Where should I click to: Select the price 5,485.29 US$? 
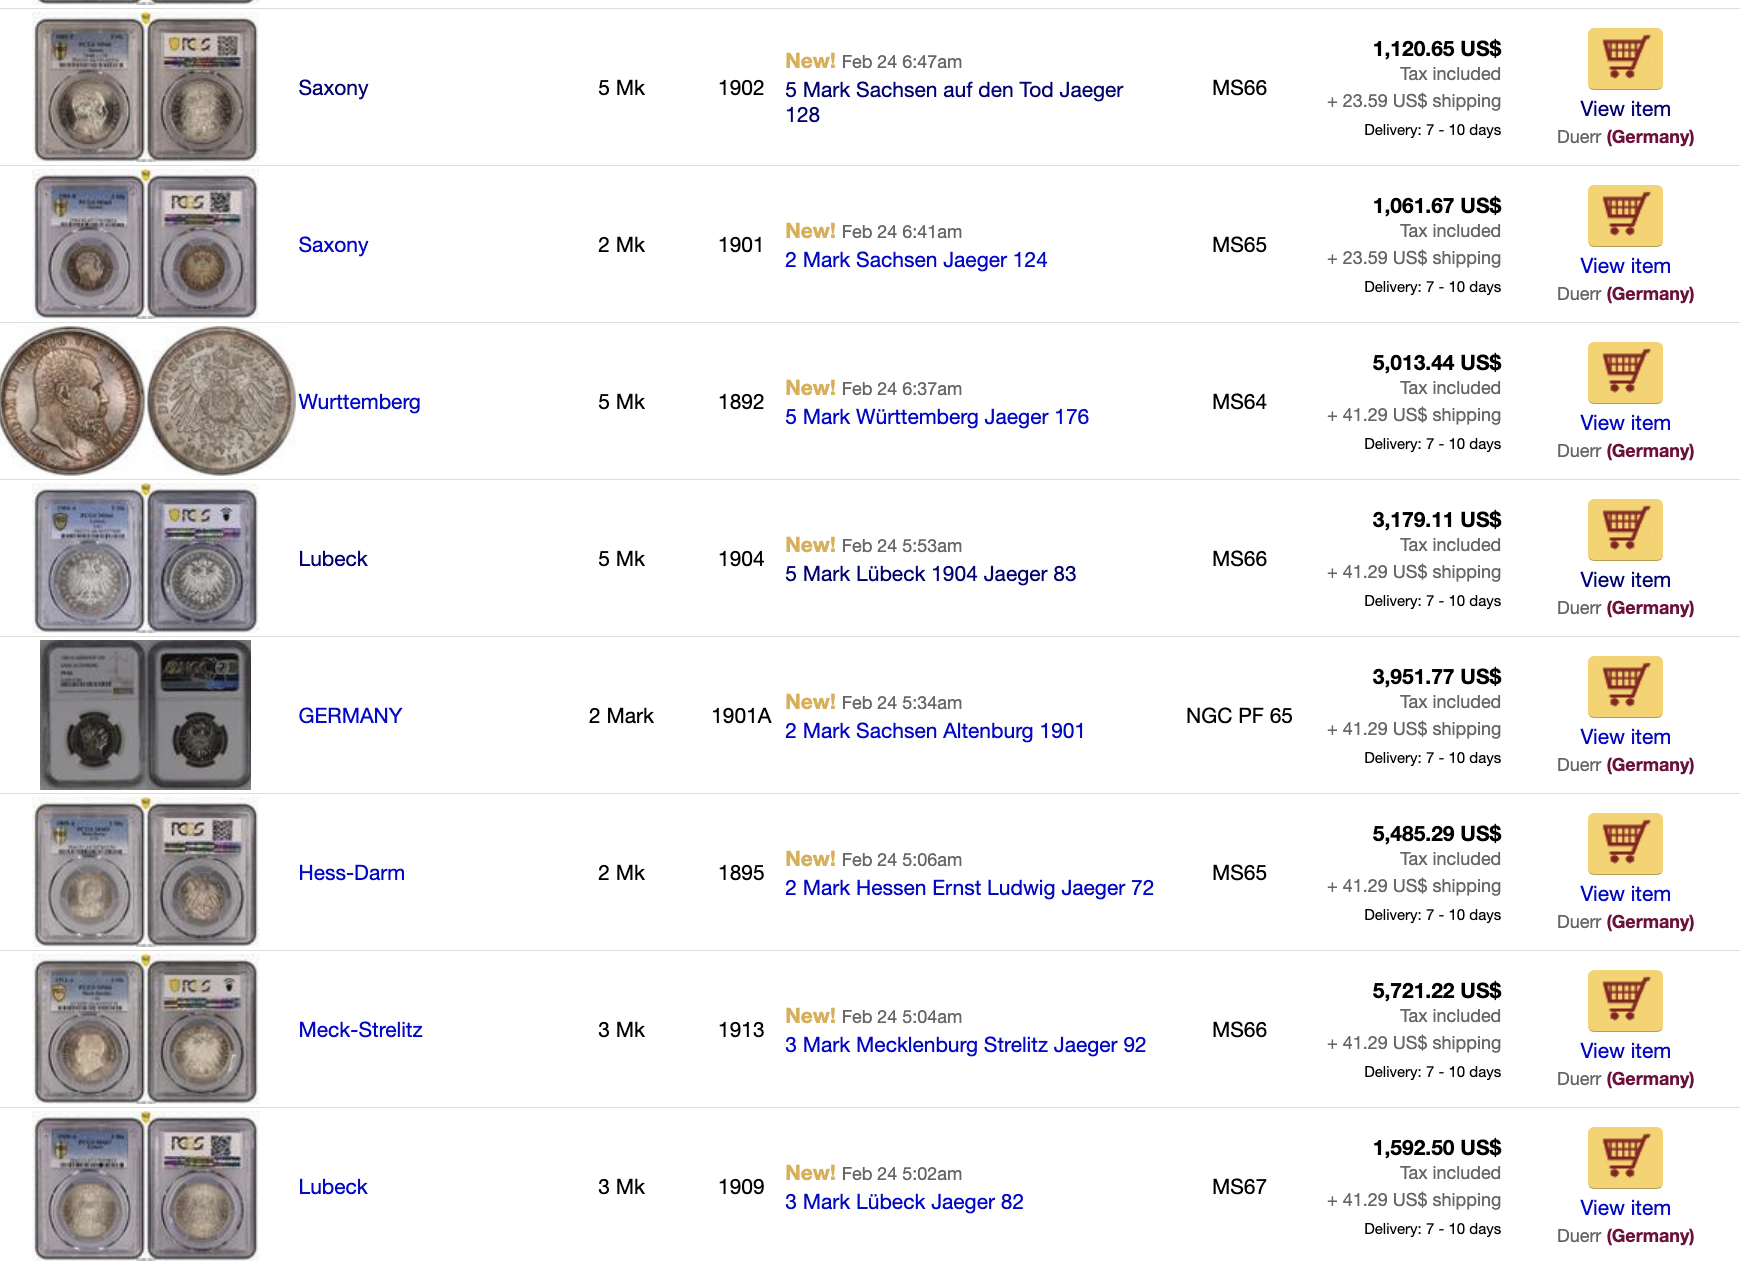click(1437, 834)
